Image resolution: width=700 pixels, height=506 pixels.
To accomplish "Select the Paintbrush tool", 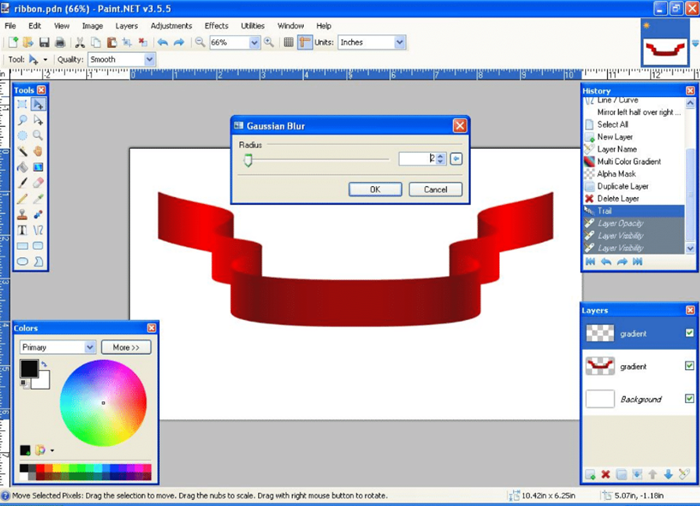I will [x=22, y=183].
